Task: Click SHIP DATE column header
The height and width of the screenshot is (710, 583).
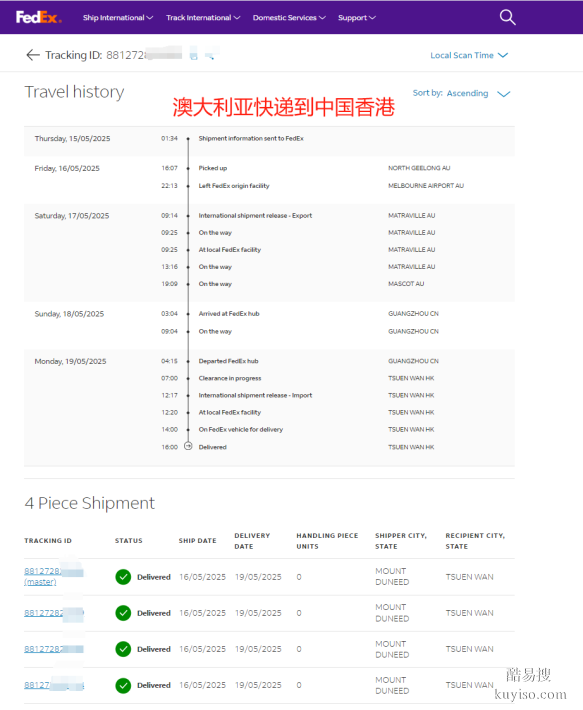Action: pos(197,541)
